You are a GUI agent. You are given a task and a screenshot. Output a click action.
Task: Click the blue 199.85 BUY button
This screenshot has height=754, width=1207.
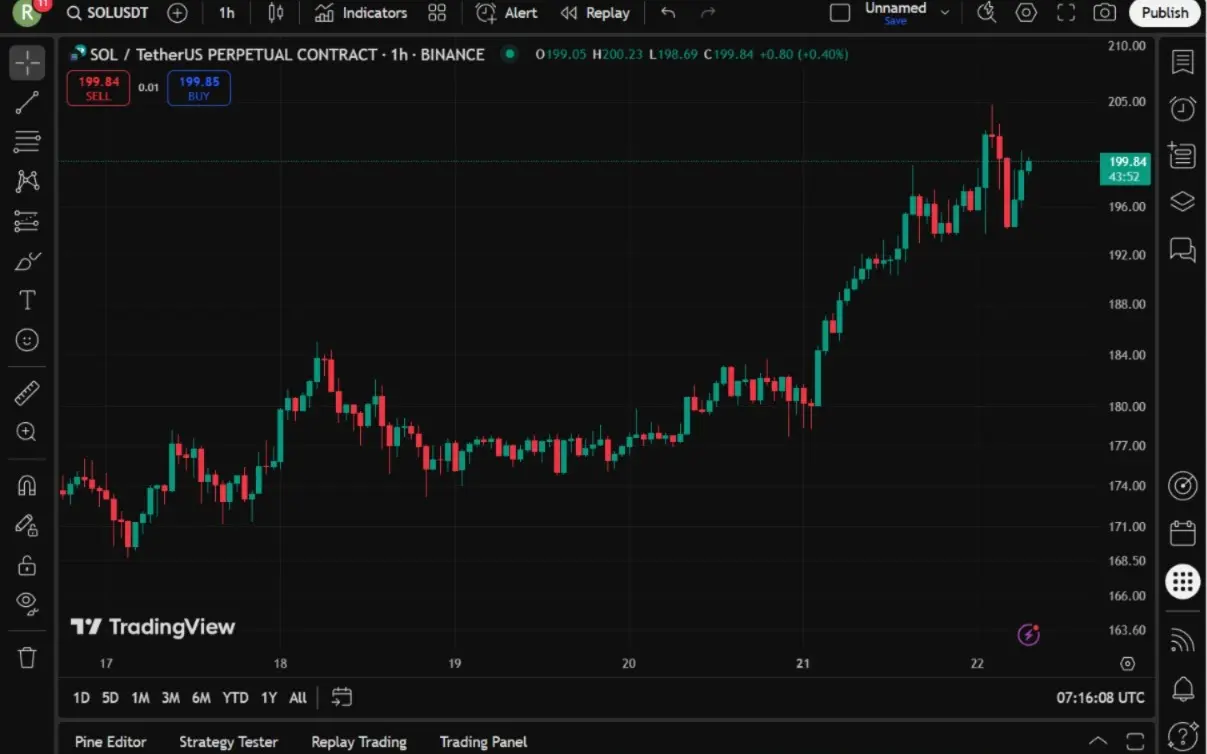(199, 88)
